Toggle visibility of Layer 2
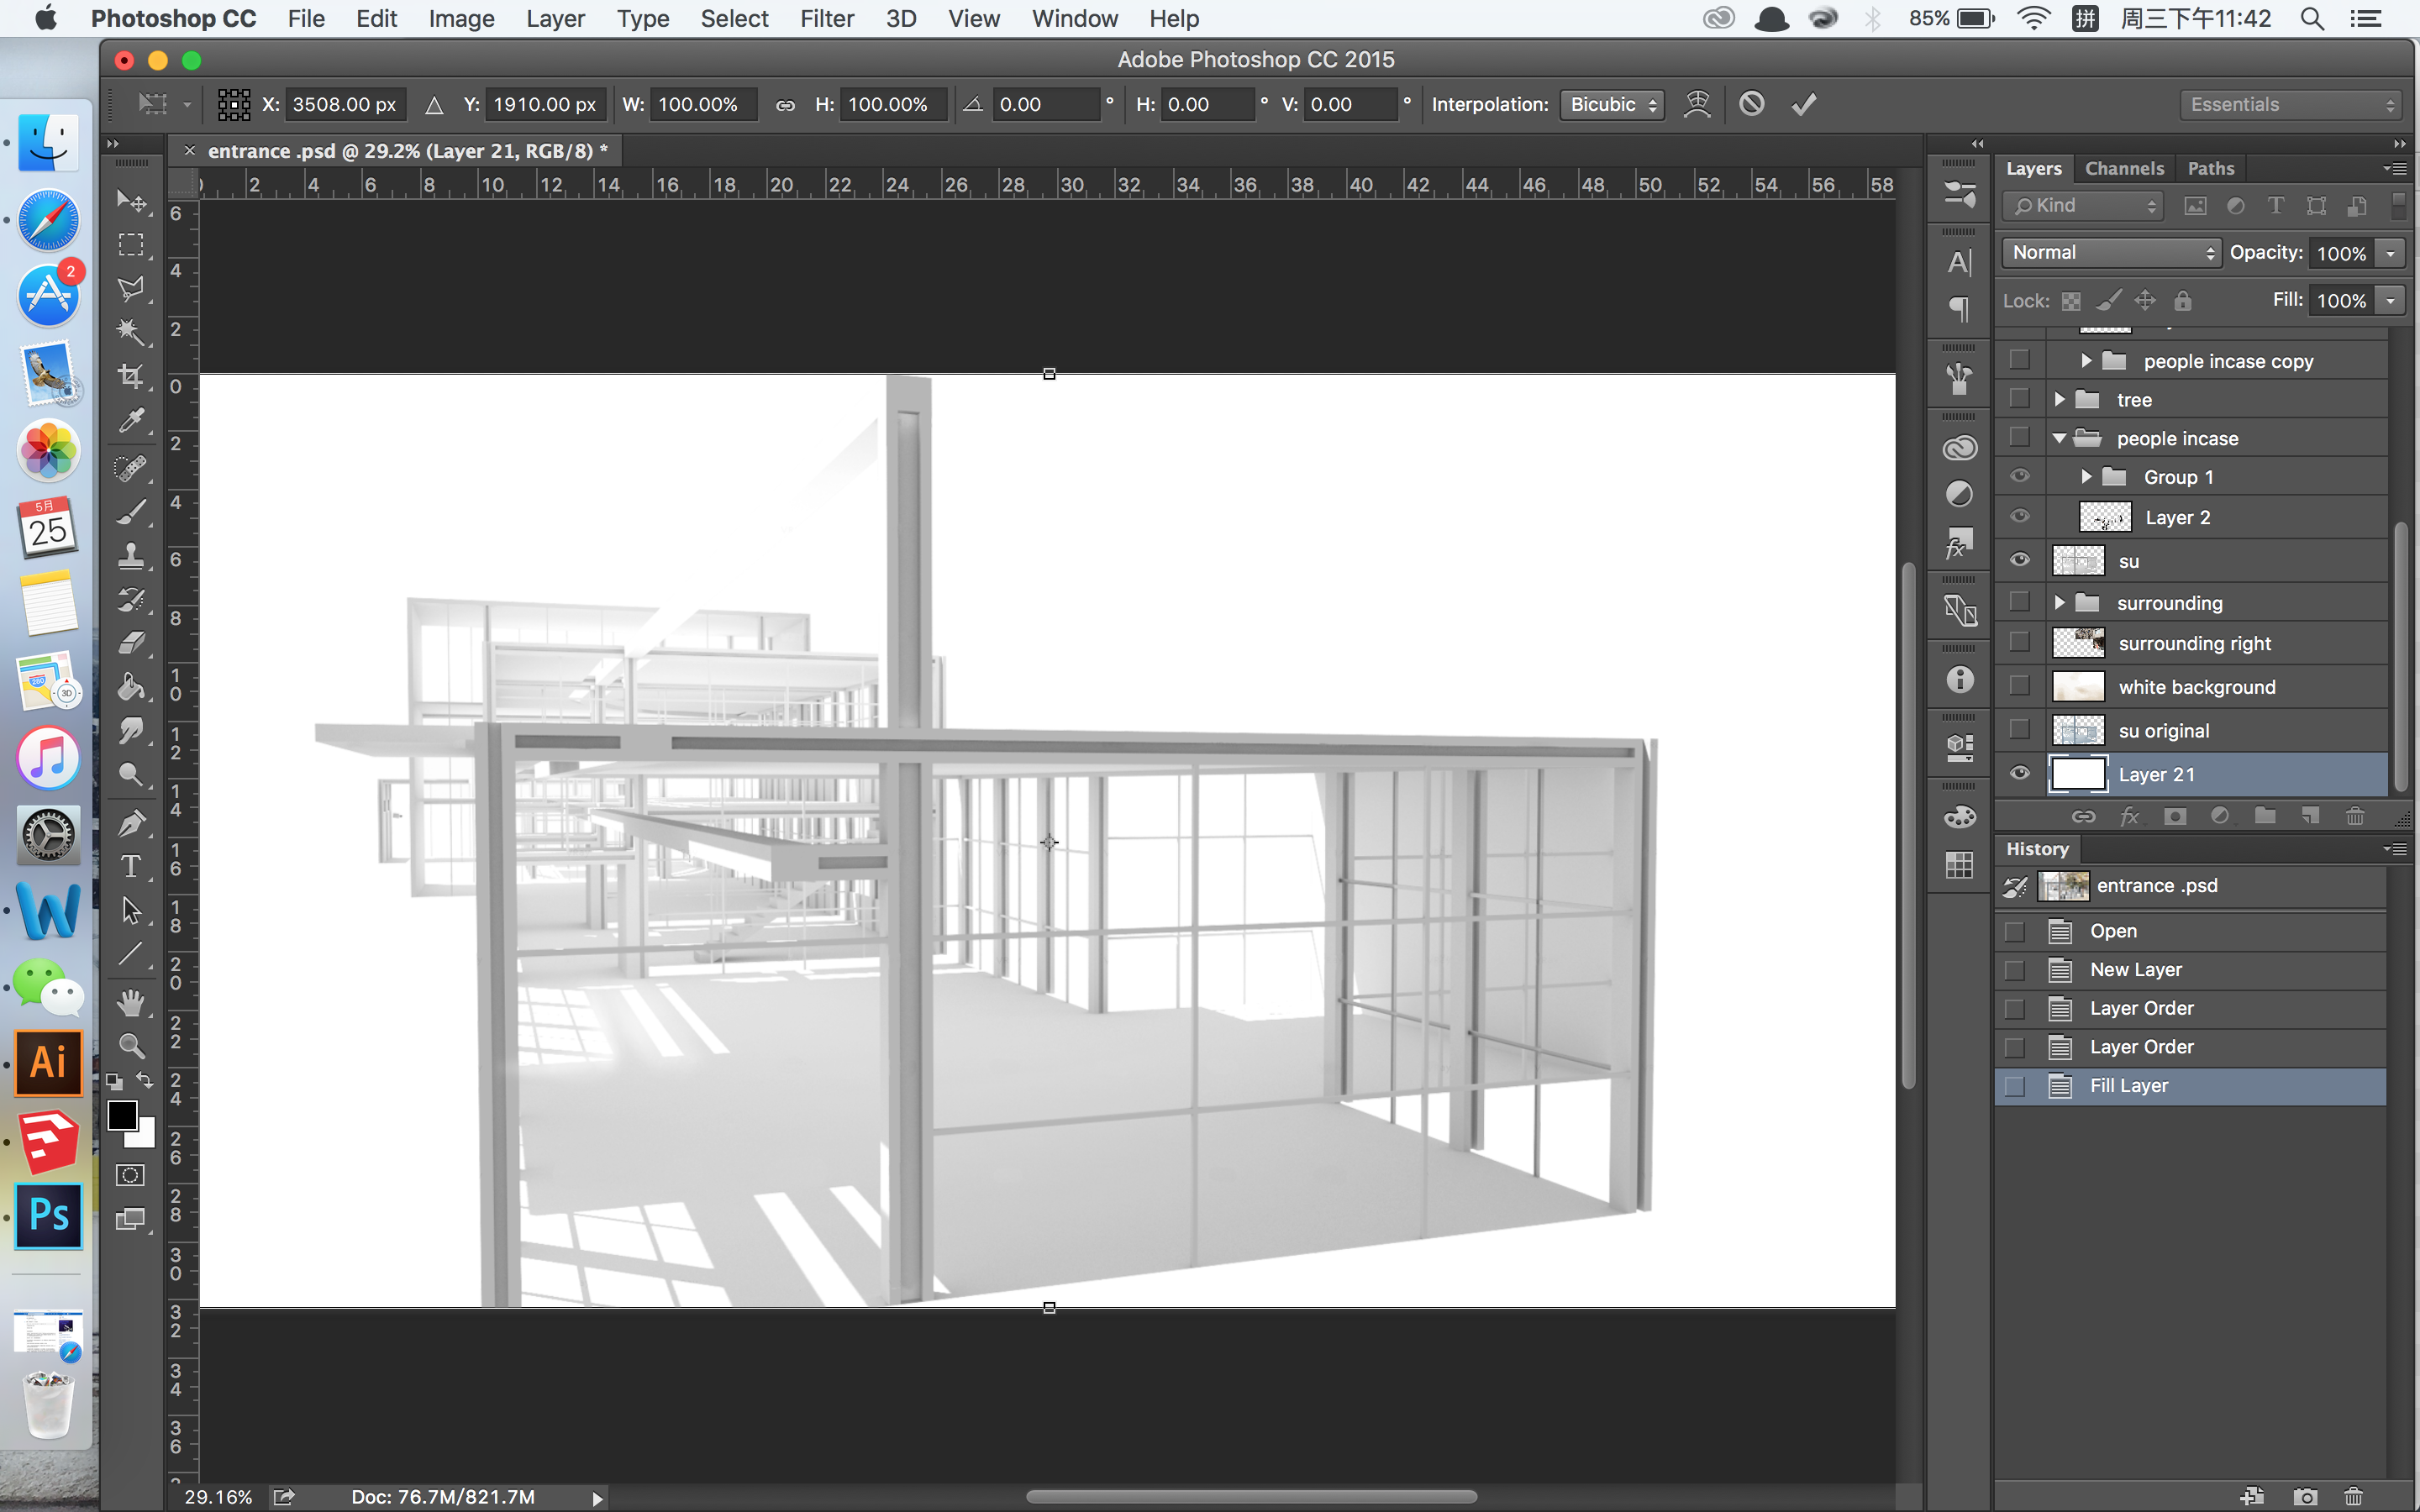The width and height of the screenshot is (2420, 1512). tap(2019, 516)
